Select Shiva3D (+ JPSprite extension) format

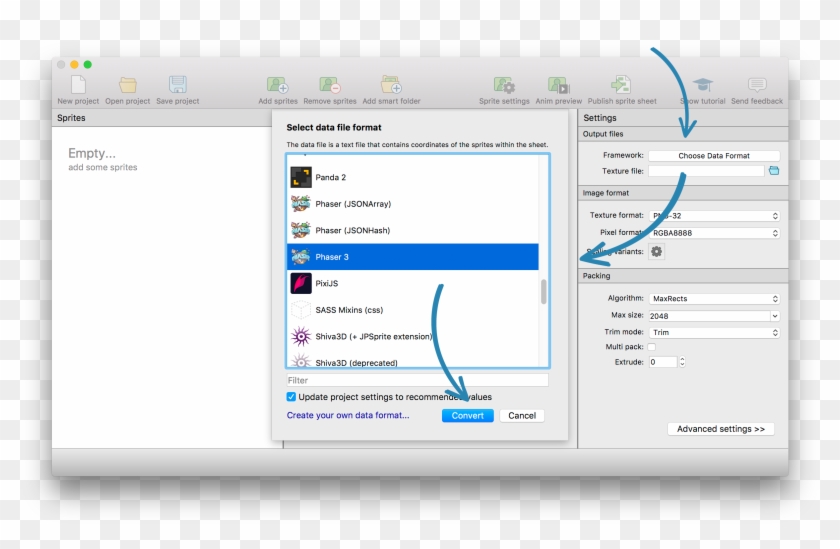tap(413, 336)
